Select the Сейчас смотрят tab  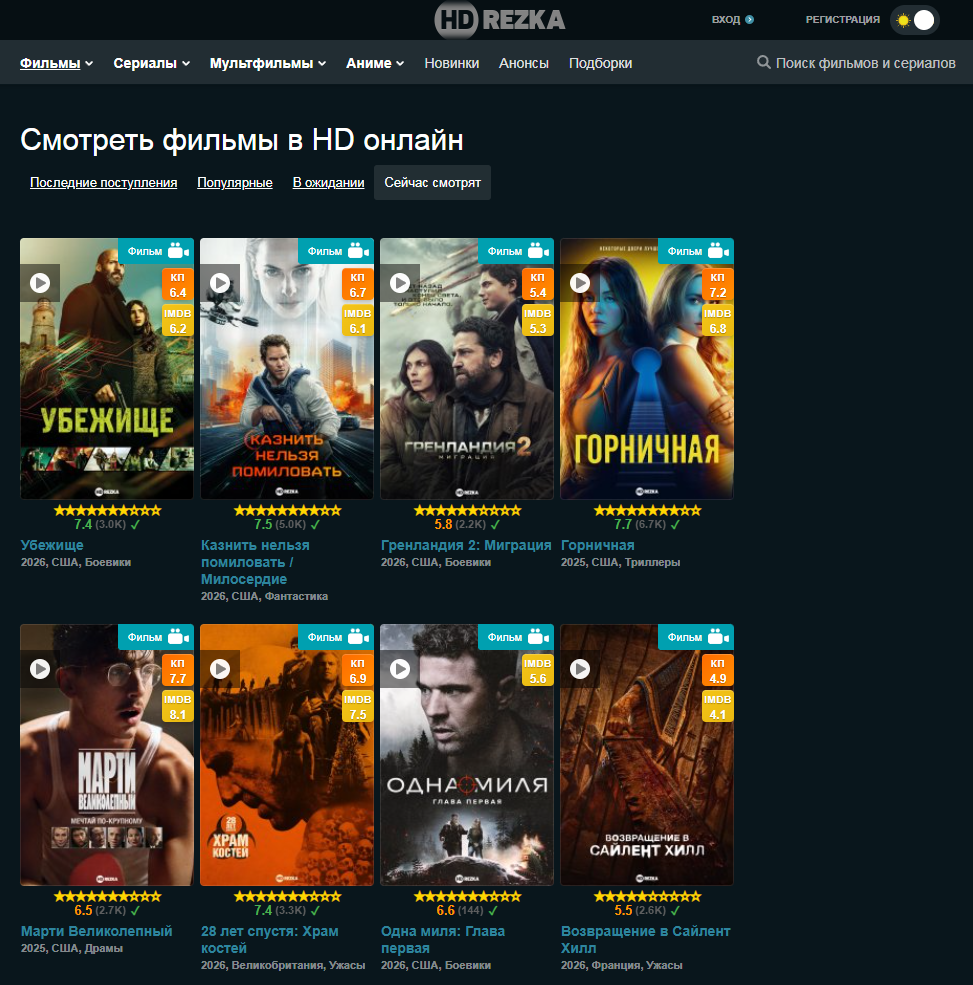(x=432, y=182)
